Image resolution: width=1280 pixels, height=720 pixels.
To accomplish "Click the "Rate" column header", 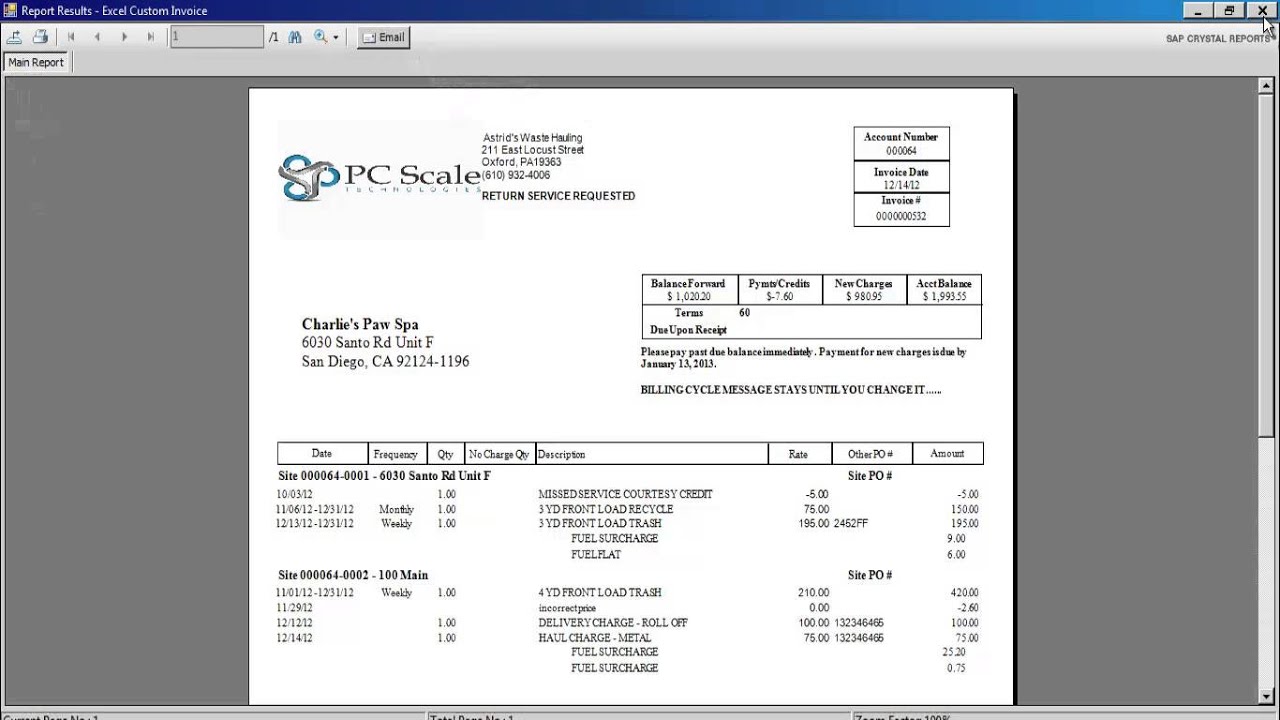I will tap(798, 454).
